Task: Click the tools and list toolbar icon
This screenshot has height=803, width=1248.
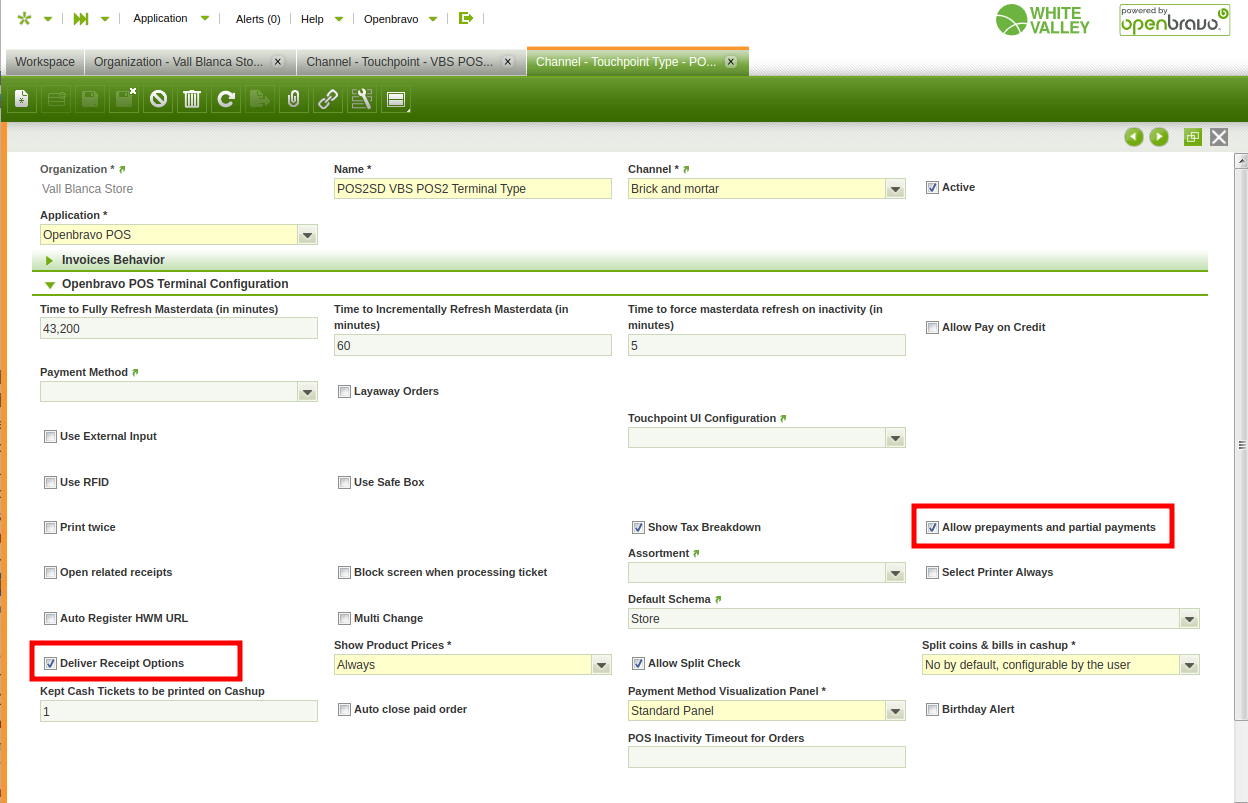Action: [362, 99]
